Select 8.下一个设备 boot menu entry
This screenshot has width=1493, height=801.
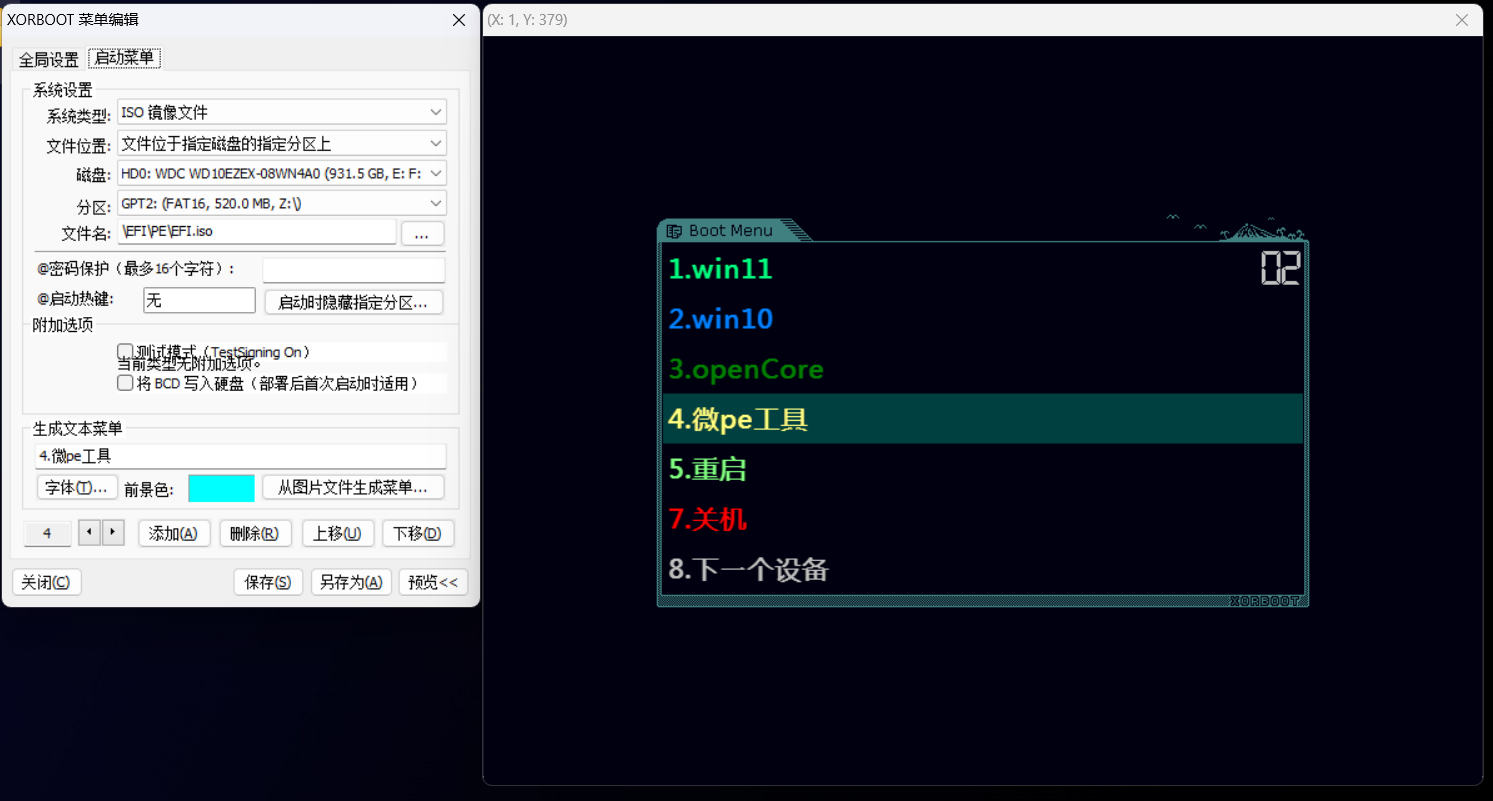[983, 569]
